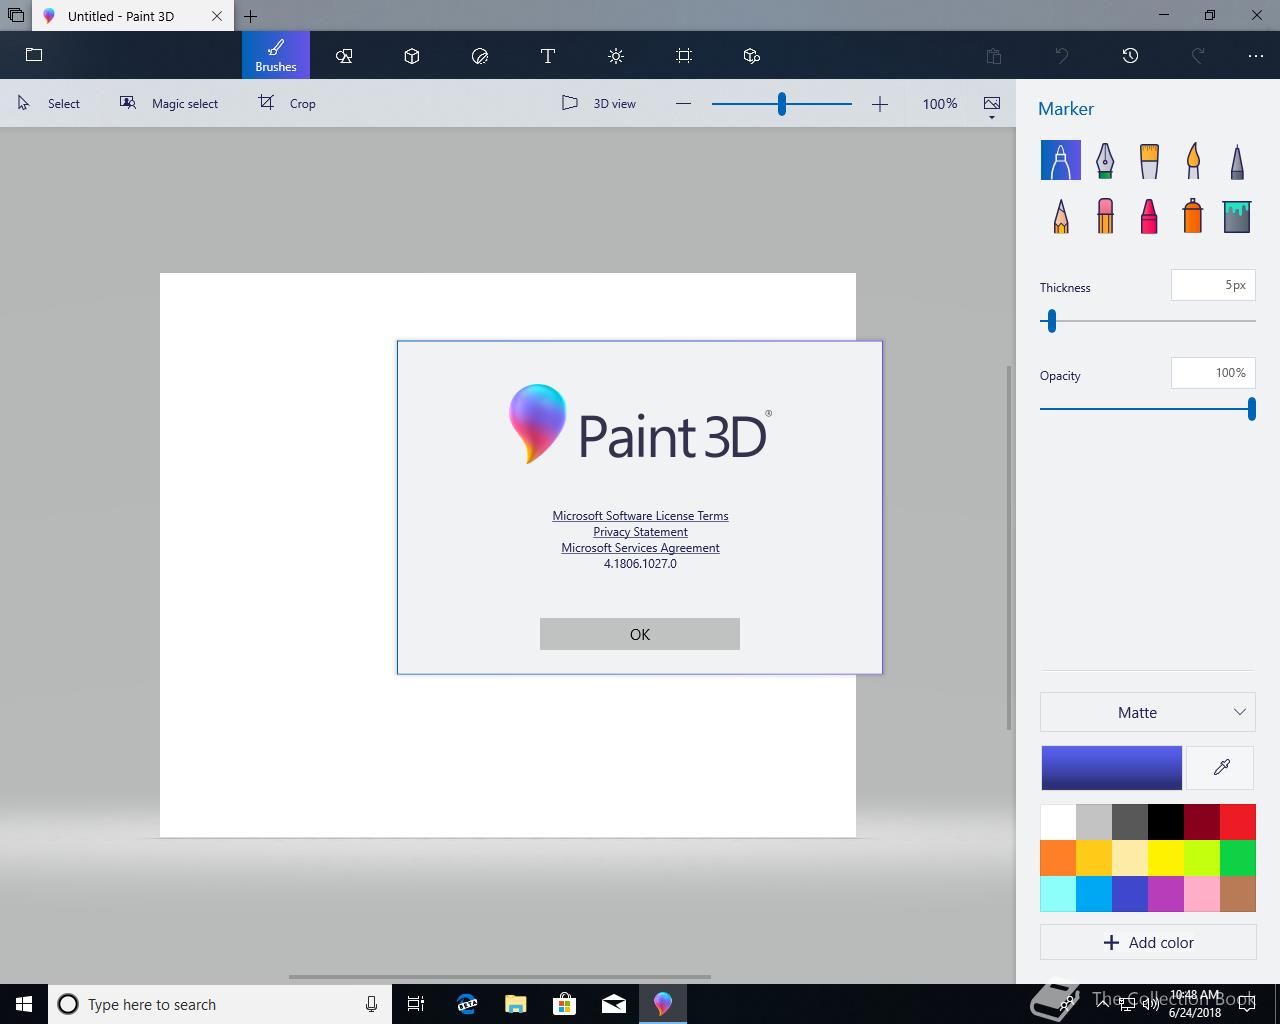Screen dimensions: 1280x1024
Task: Open the Stickers tab
Action: click(x=480, y=56)
